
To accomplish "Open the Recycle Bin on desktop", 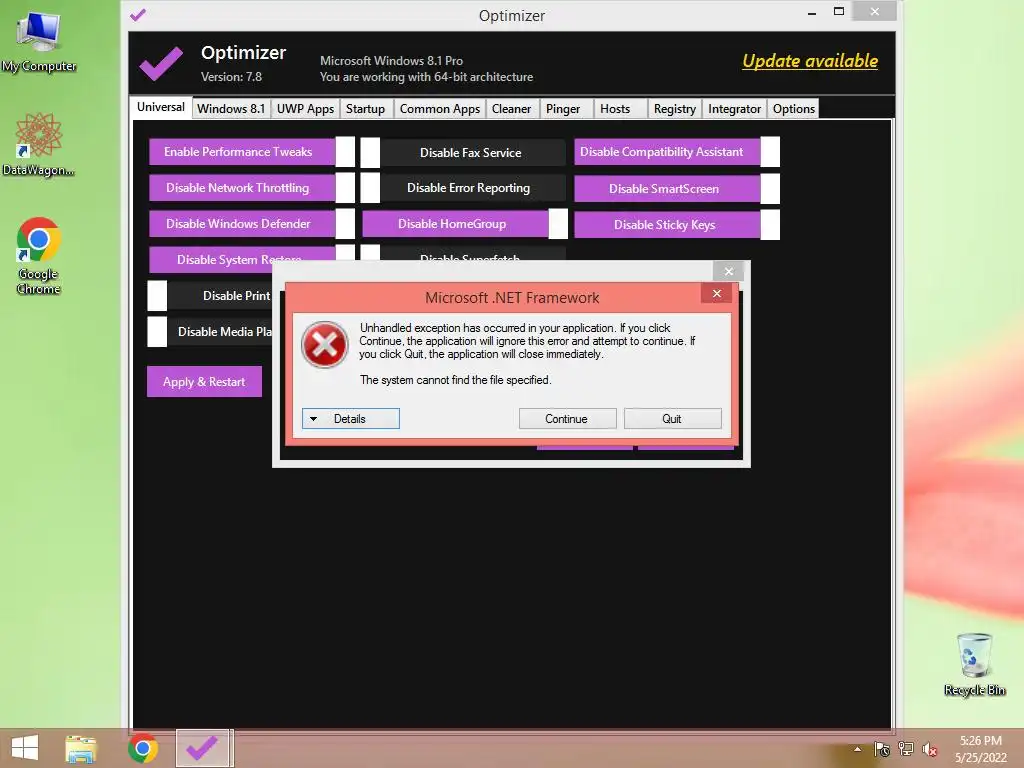I will (974, 664).
